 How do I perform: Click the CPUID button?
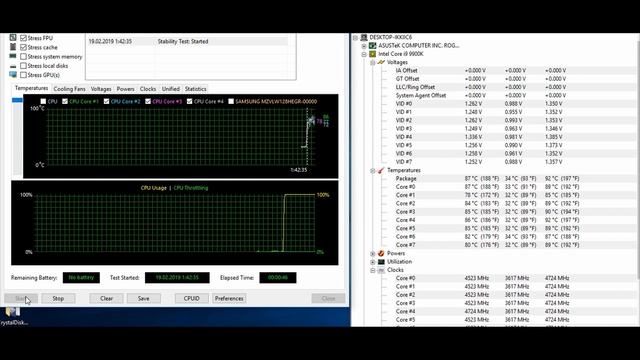pos(191,298)
